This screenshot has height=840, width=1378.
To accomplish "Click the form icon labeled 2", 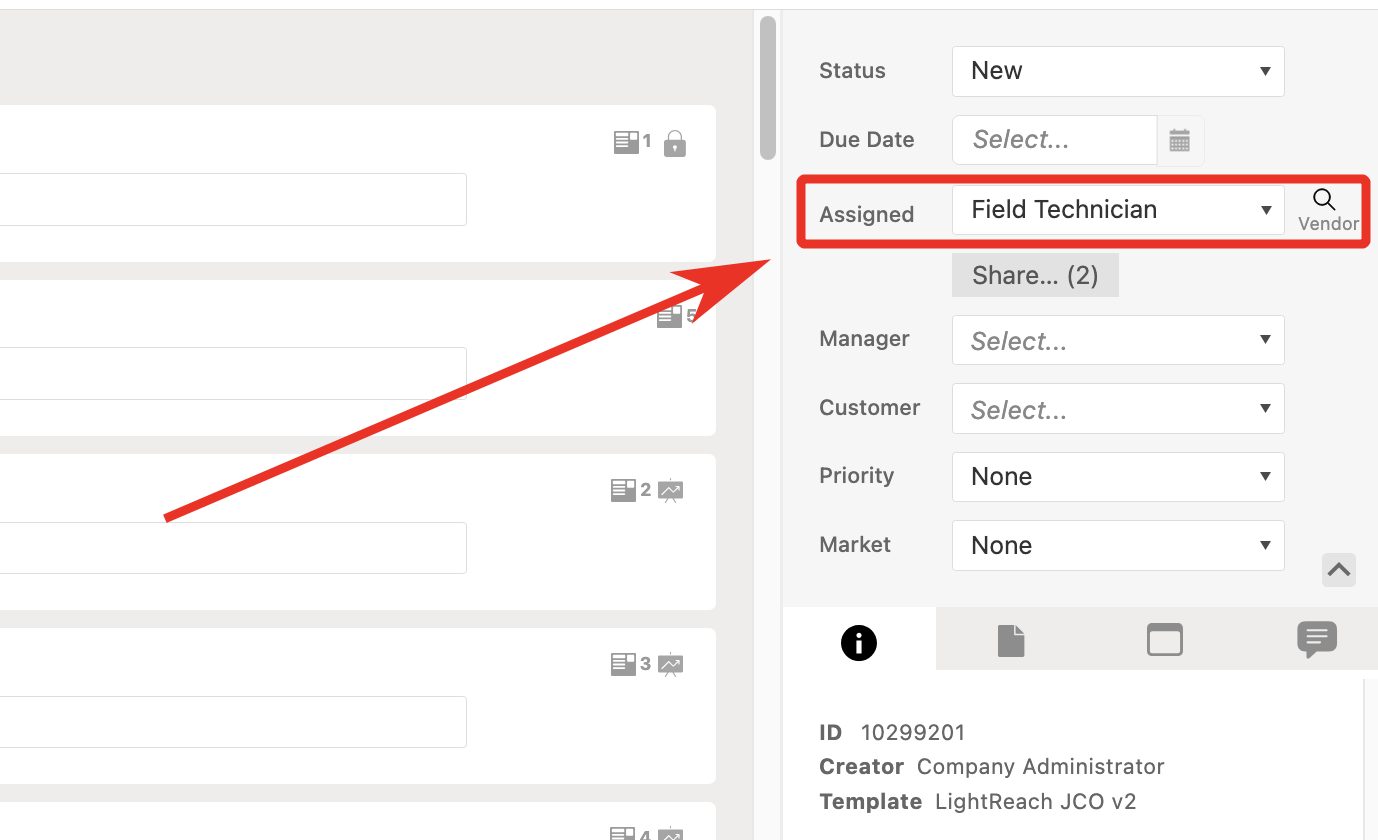I will pyautogui.click(x=623, y=490).
